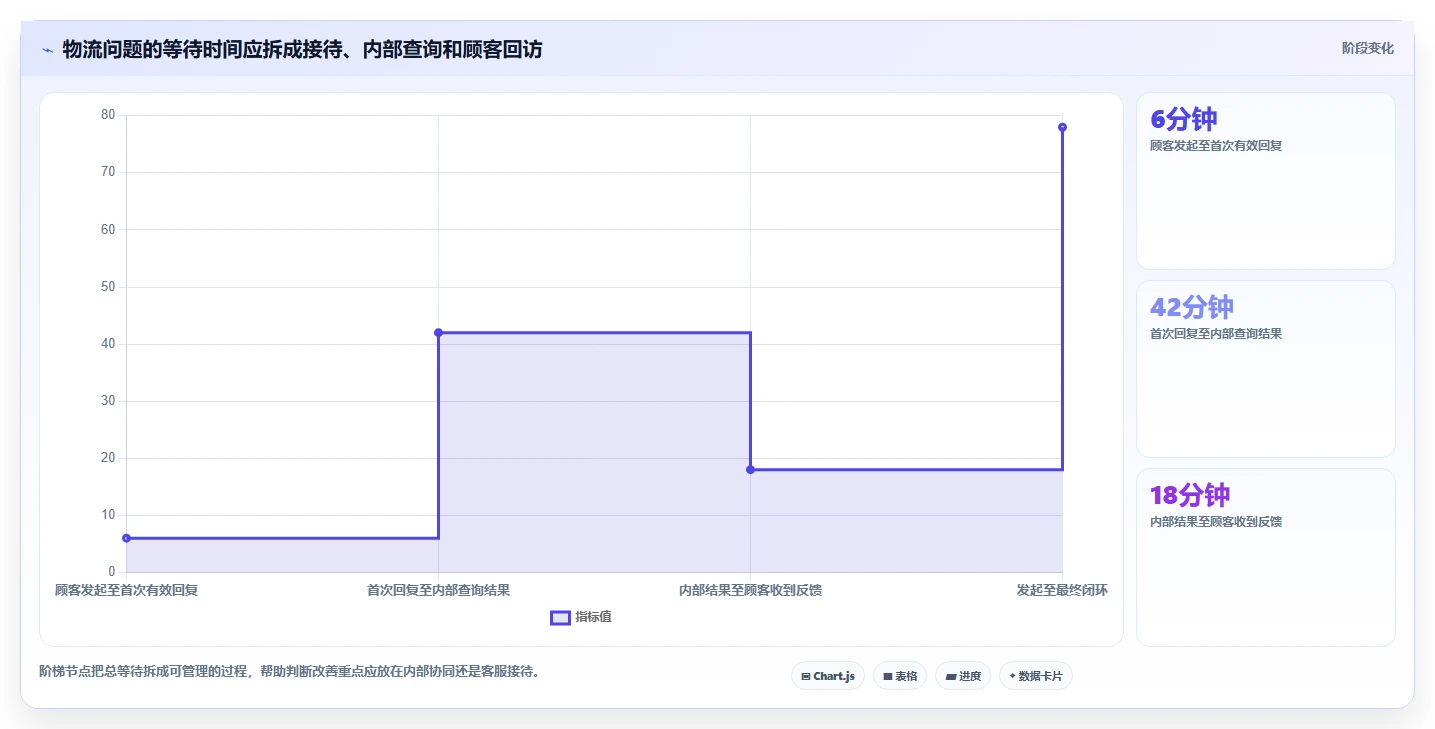Click the 发起至最终闭环 axis label
This screenshot has height=729, width=1435.
click(1062, 590)
